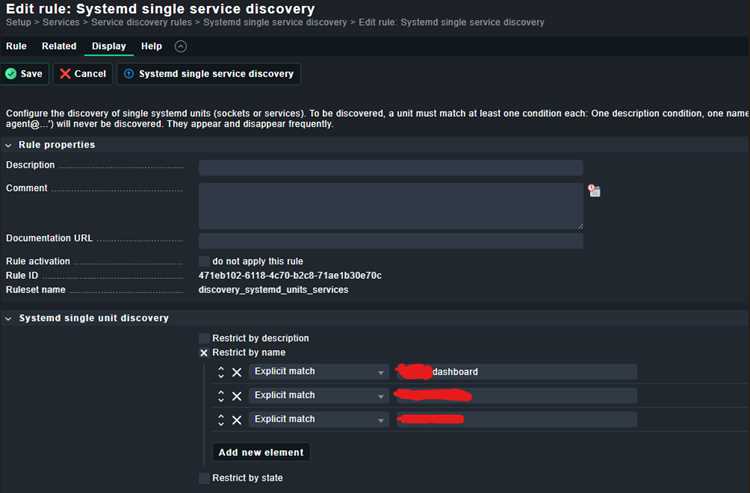Collapse the Rule properties section
The image size is (750, 493).
8,145
